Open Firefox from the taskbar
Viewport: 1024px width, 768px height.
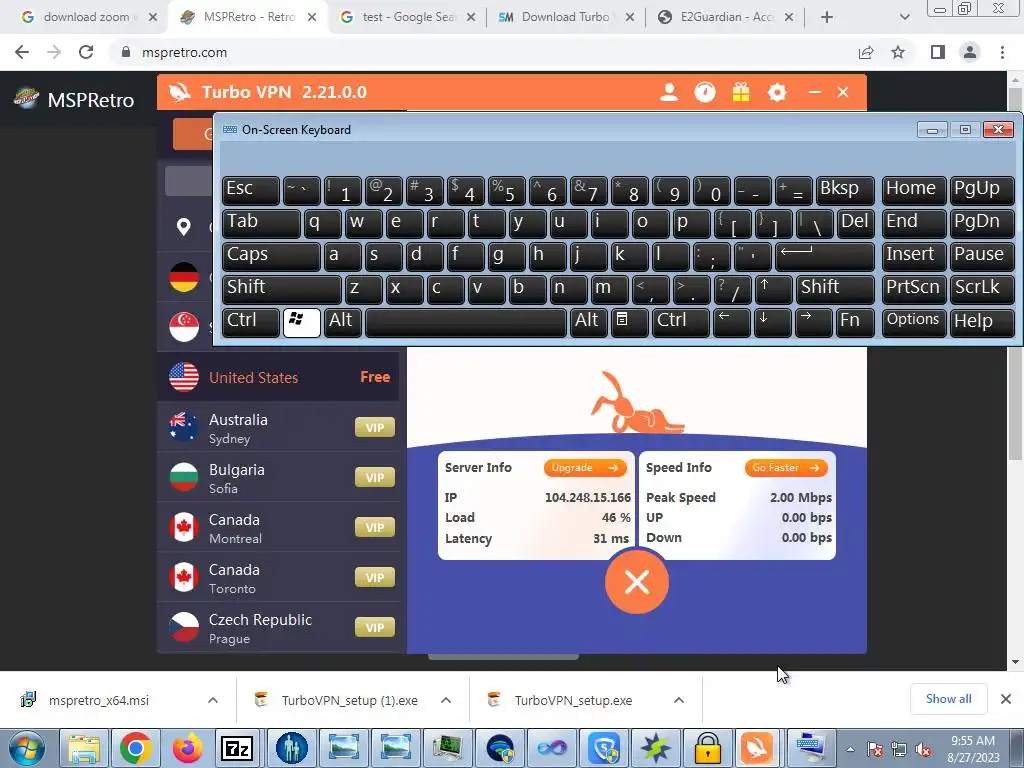(187, 748)
